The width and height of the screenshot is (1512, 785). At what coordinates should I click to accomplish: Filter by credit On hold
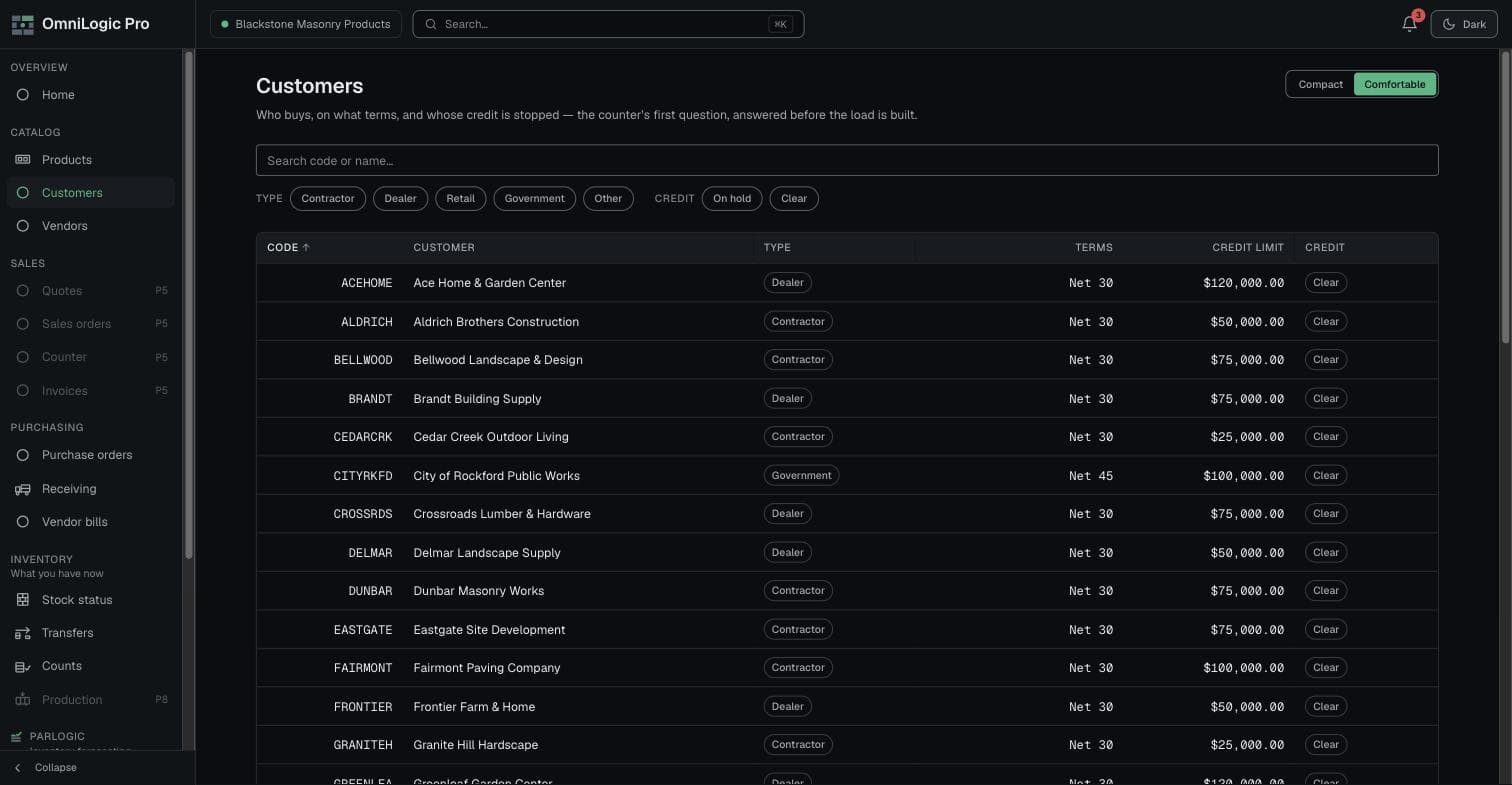tap(732, 199)
